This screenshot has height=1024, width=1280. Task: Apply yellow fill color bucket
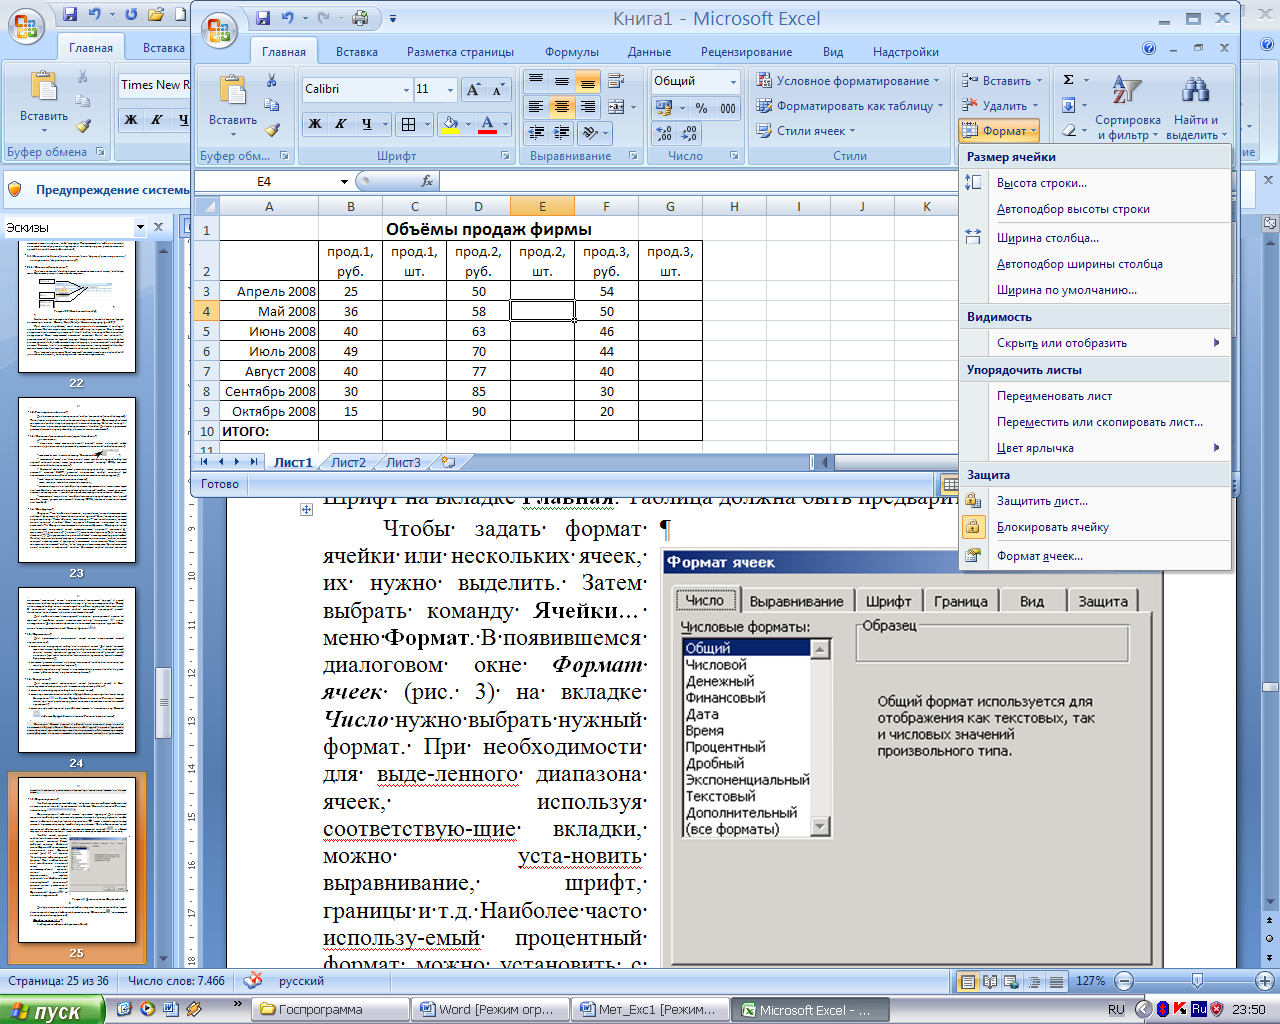(x=451, y=124)
